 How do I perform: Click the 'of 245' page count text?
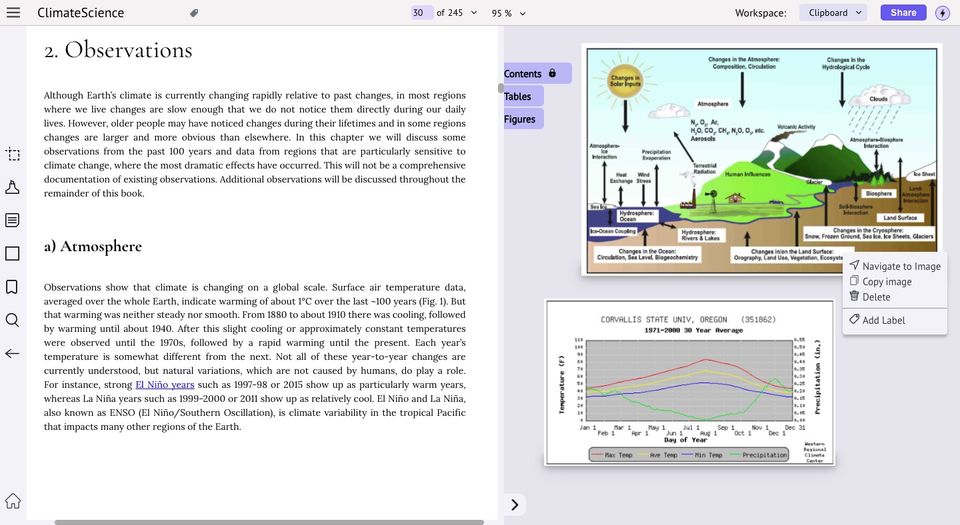(449, 13)
